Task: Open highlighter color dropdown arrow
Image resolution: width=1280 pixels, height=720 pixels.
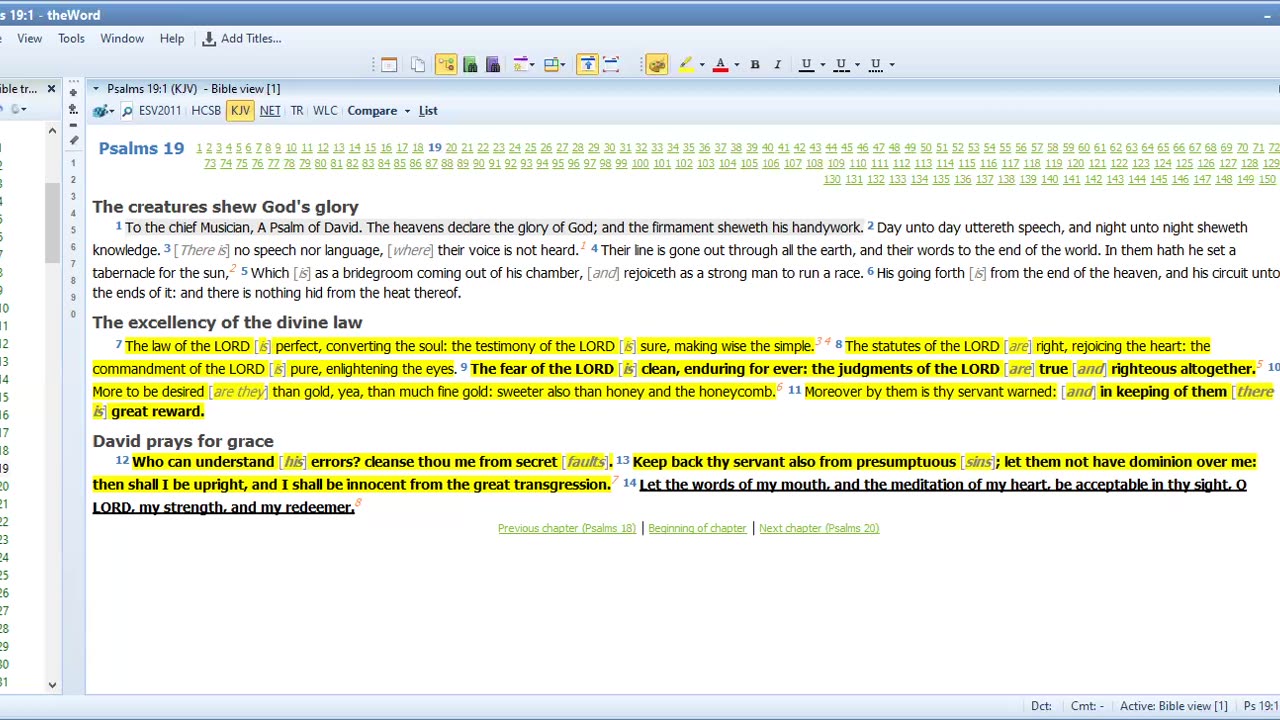Action: 701,65
